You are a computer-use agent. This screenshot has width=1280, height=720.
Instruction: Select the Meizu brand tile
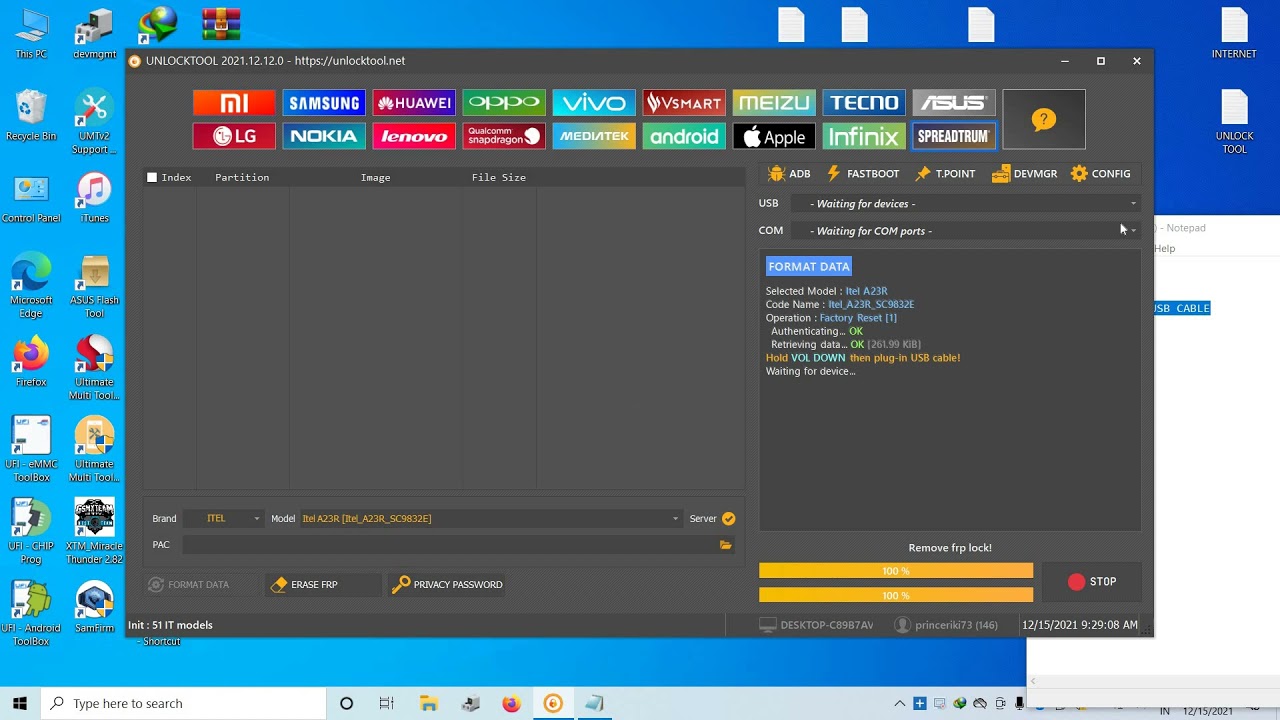point(774,103)
